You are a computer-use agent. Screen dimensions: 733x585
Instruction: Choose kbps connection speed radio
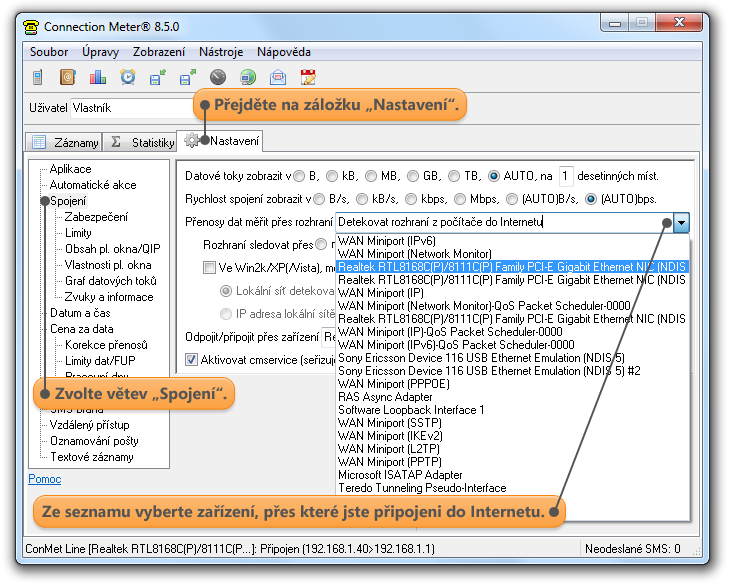point(411,200)
